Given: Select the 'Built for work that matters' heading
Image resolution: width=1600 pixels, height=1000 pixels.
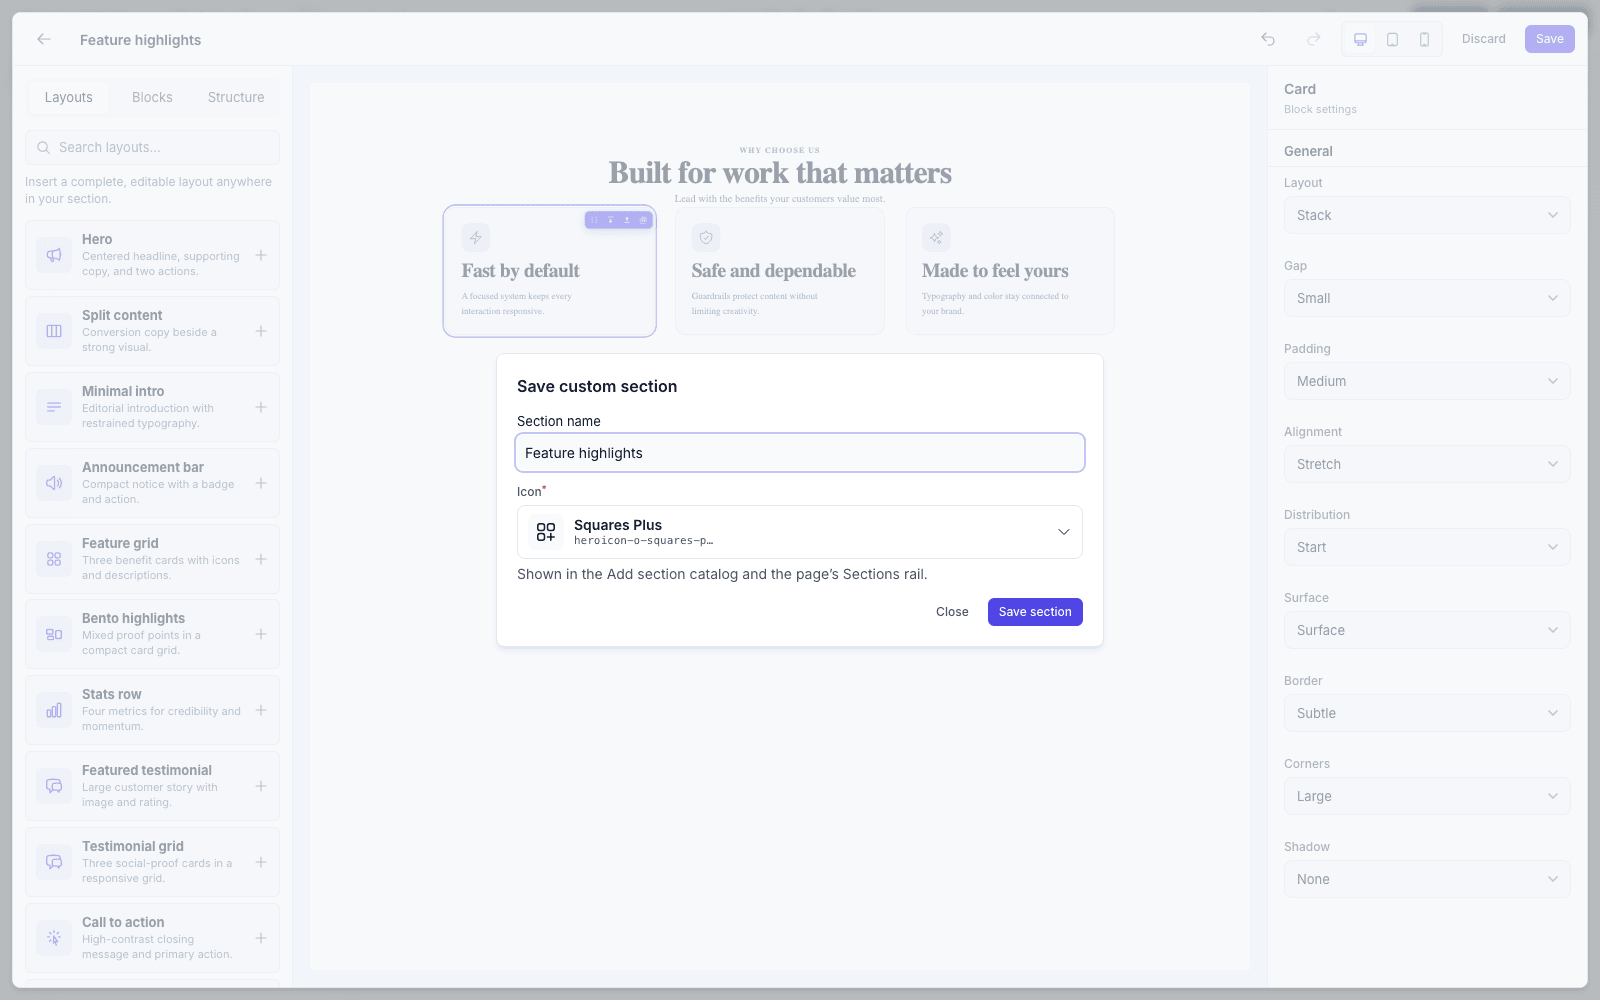Looking at the screenshot, I should pyautogui.click(x=780, y=173).
